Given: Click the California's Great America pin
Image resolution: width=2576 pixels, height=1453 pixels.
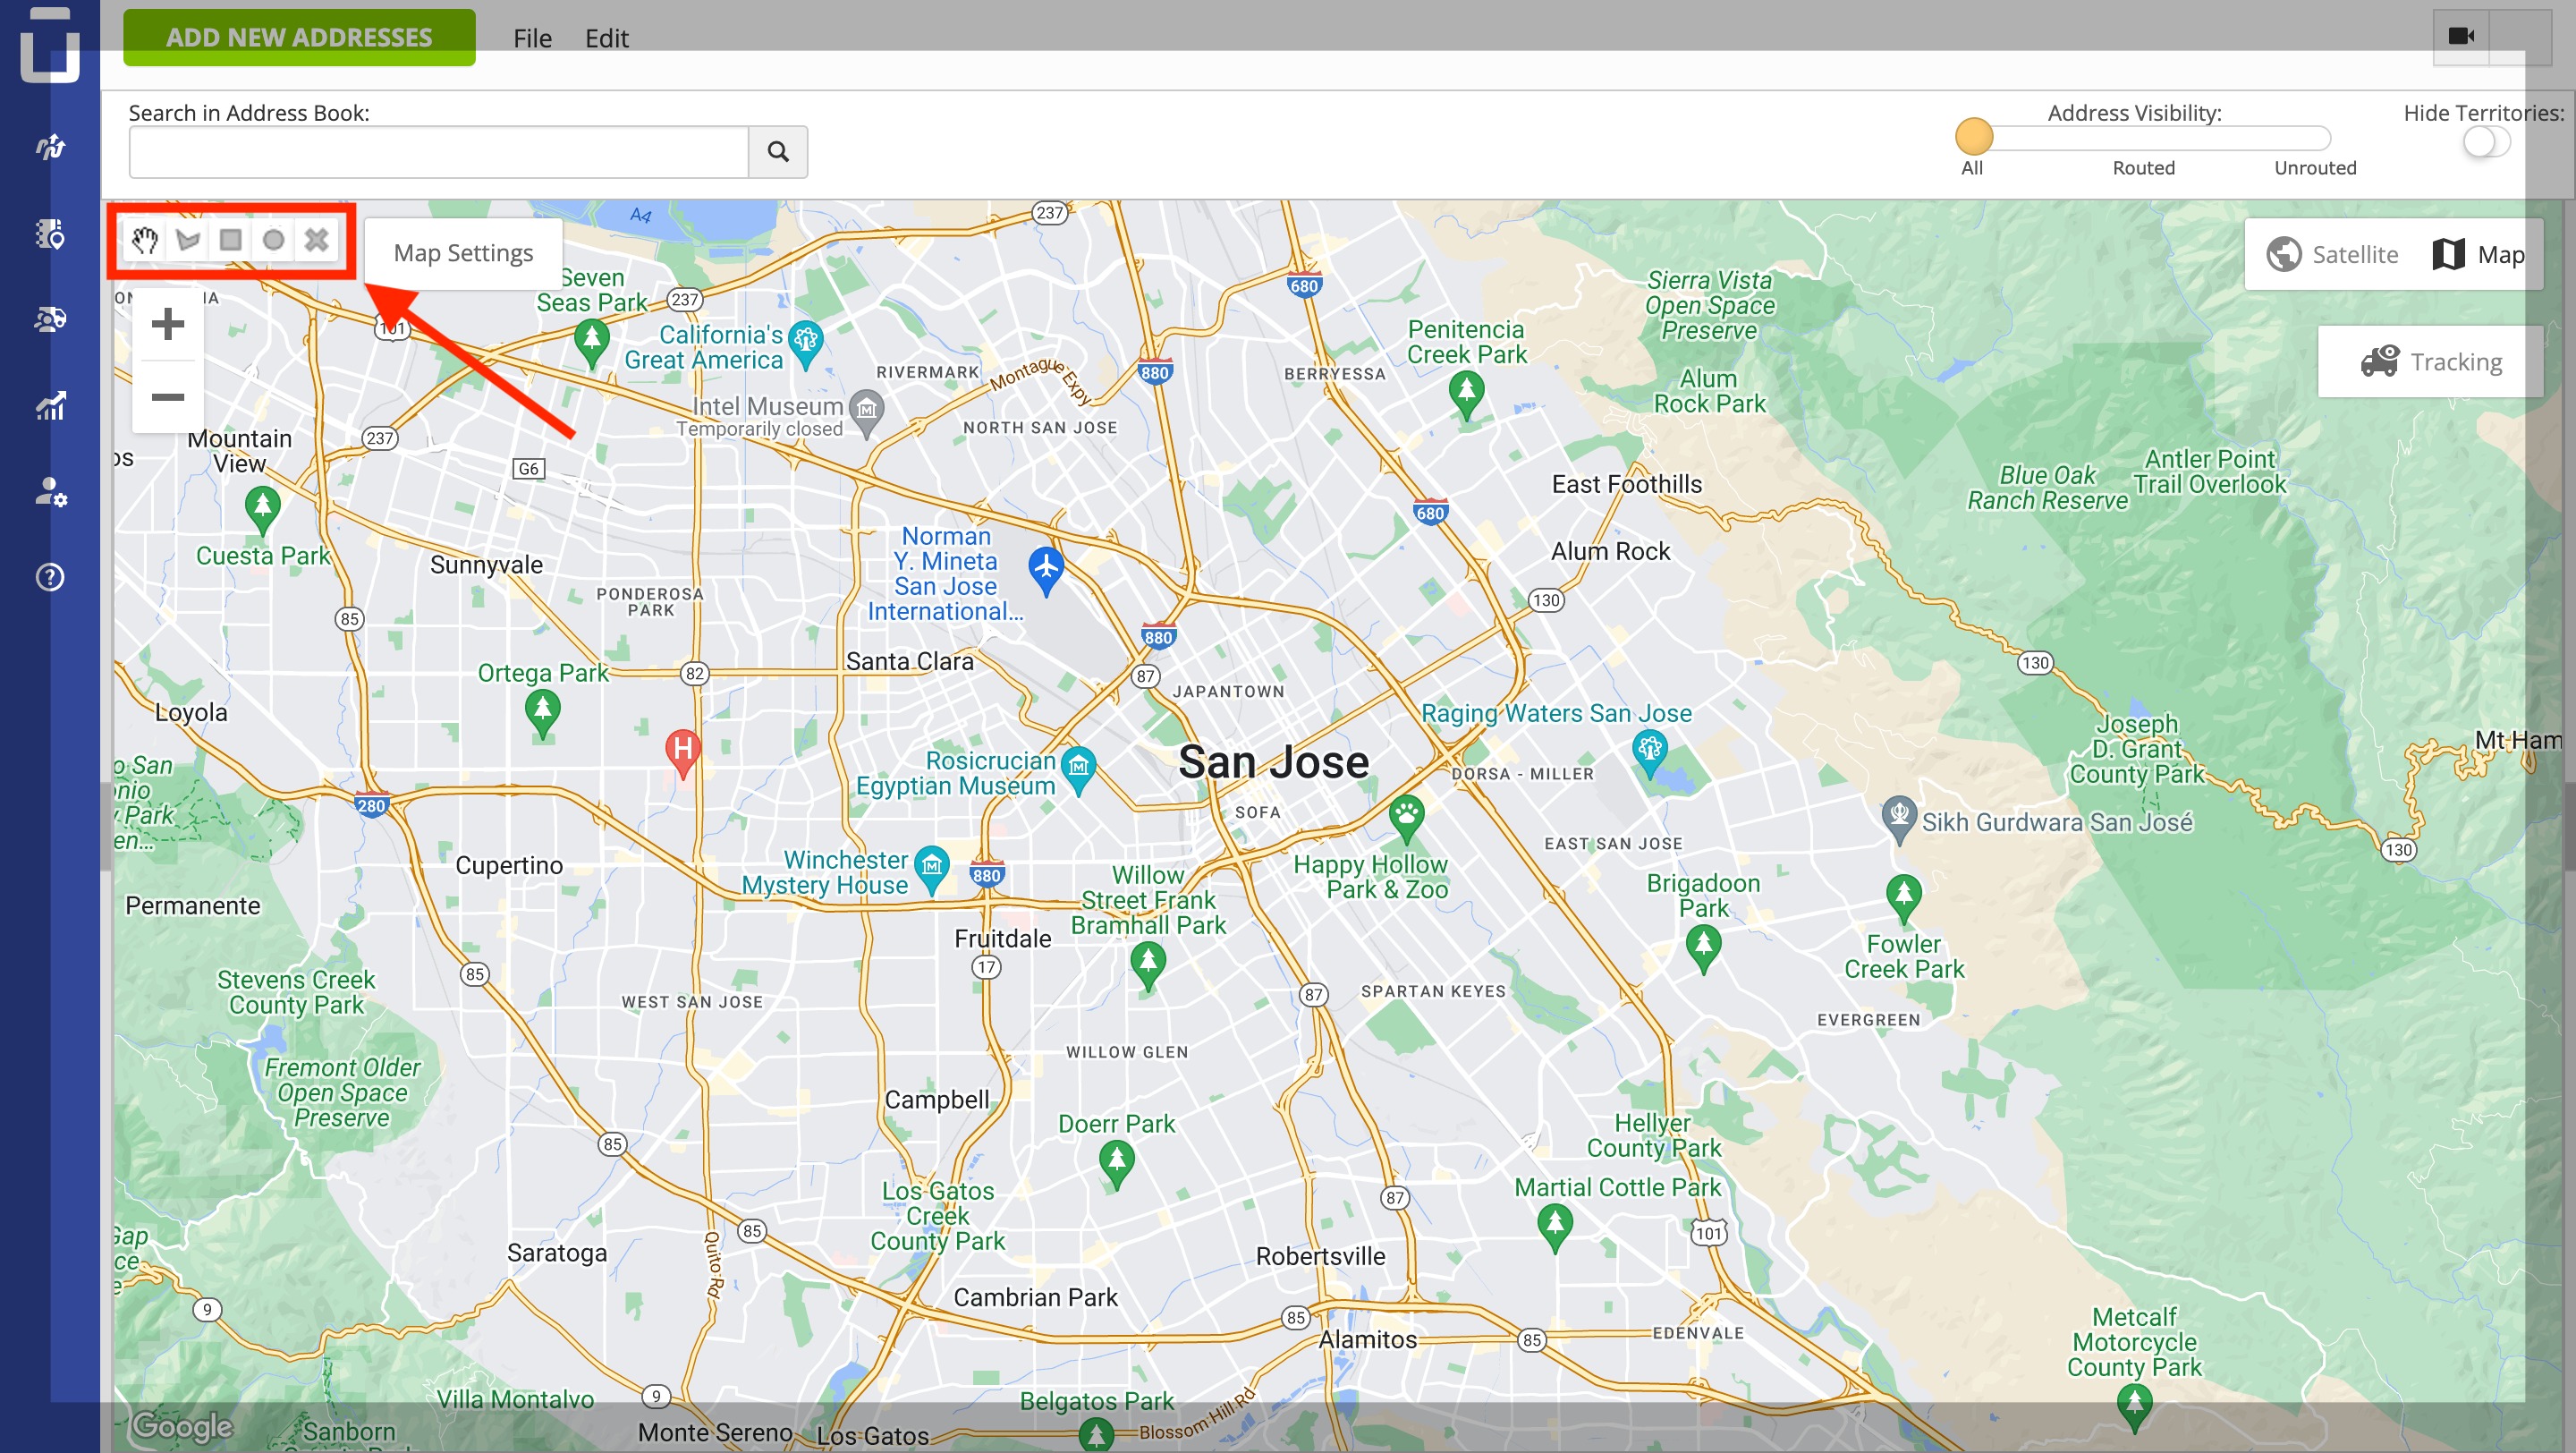Looking at the screenshot, I should pyautogui.click(x=806, y=345).
